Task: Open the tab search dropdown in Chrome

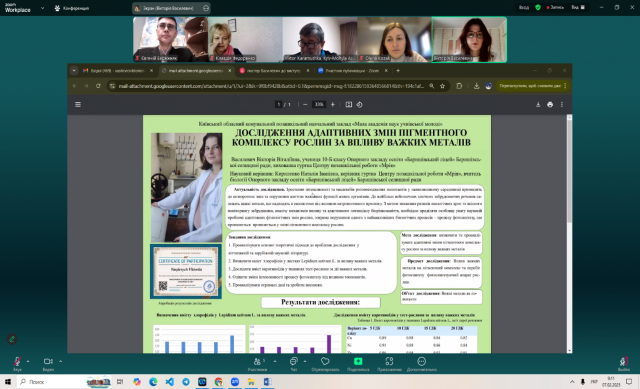Action: [x=74, y=71]
